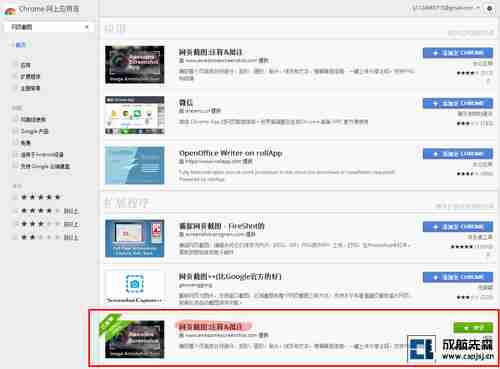Add 网页截图++ extension to Chrome
Screen dimensions: 500x369
point(458,277)
